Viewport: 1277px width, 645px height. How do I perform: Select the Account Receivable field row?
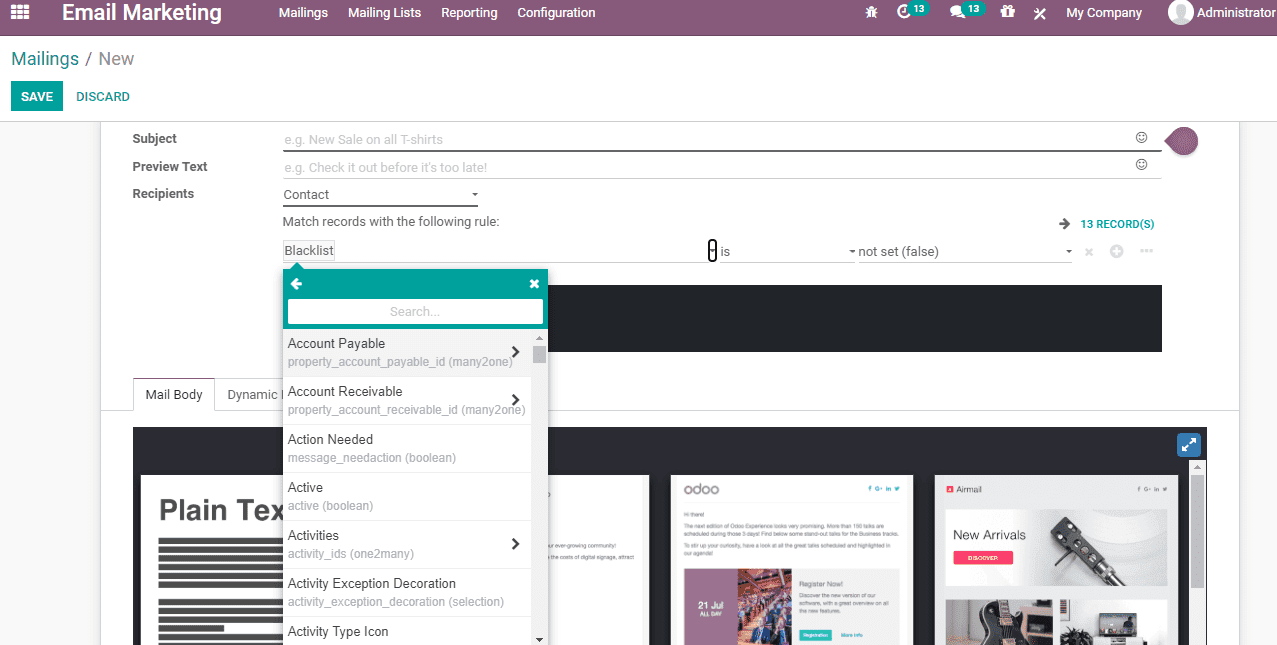coord(407,400)
